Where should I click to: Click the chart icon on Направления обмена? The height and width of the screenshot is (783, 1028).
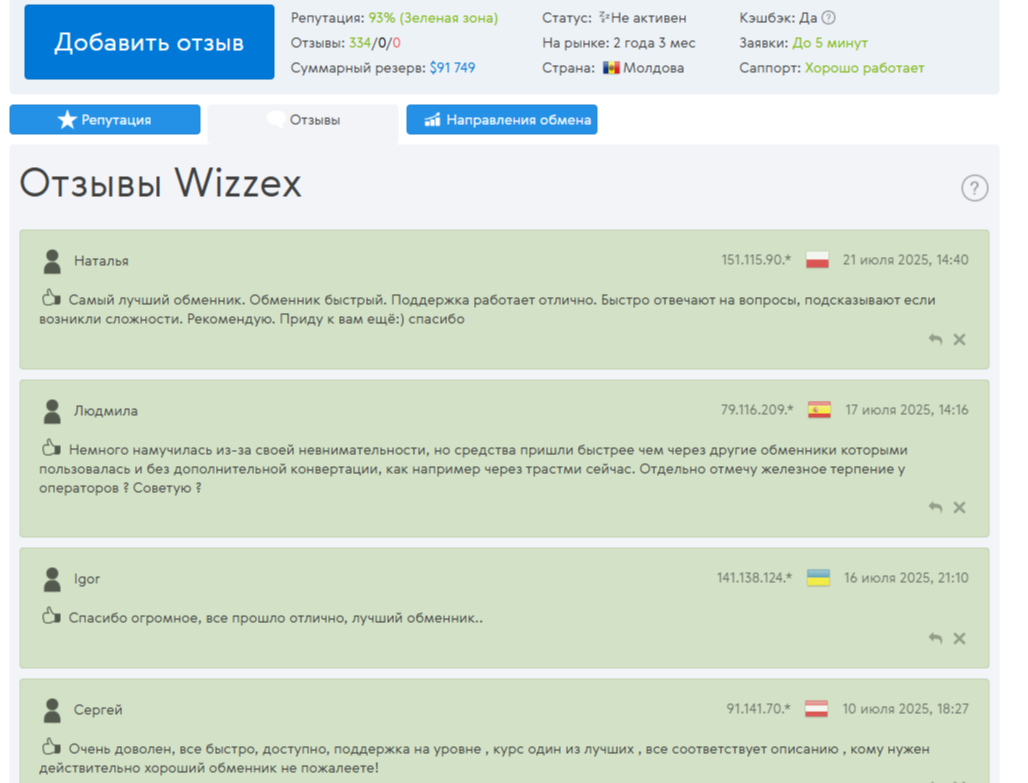click(432, 119)
